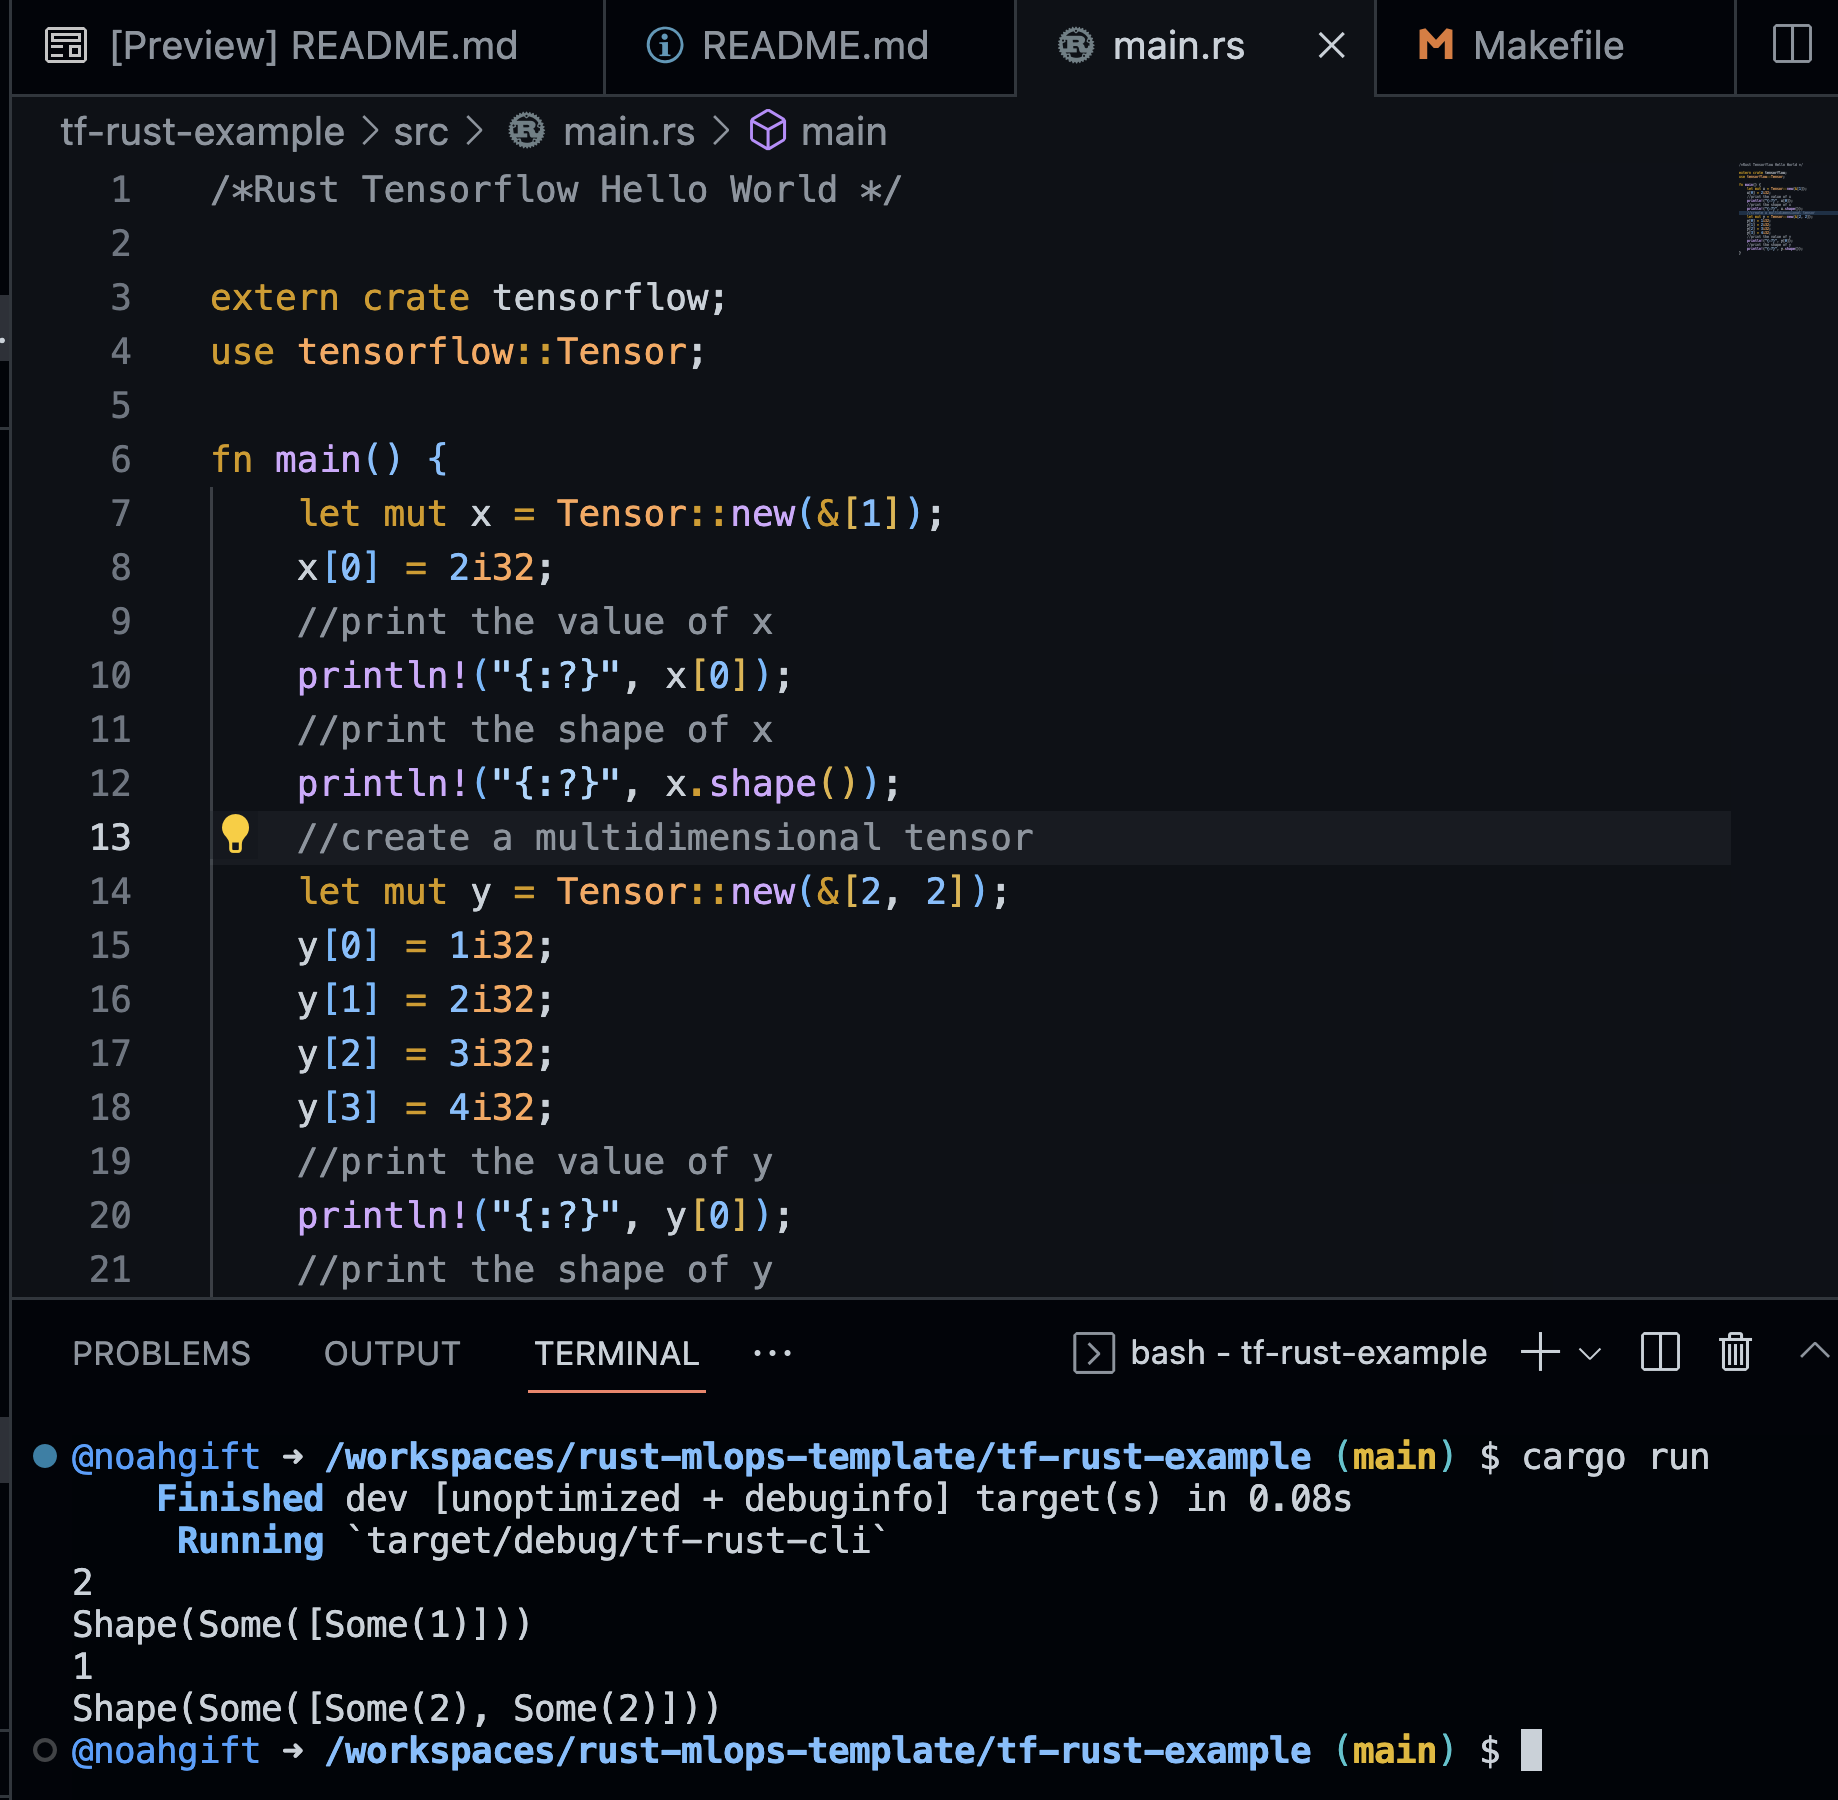Click the hollow circle prompt marker in terminal
Viewport: 1838px width, 1800px height.
coord(45,1749)
